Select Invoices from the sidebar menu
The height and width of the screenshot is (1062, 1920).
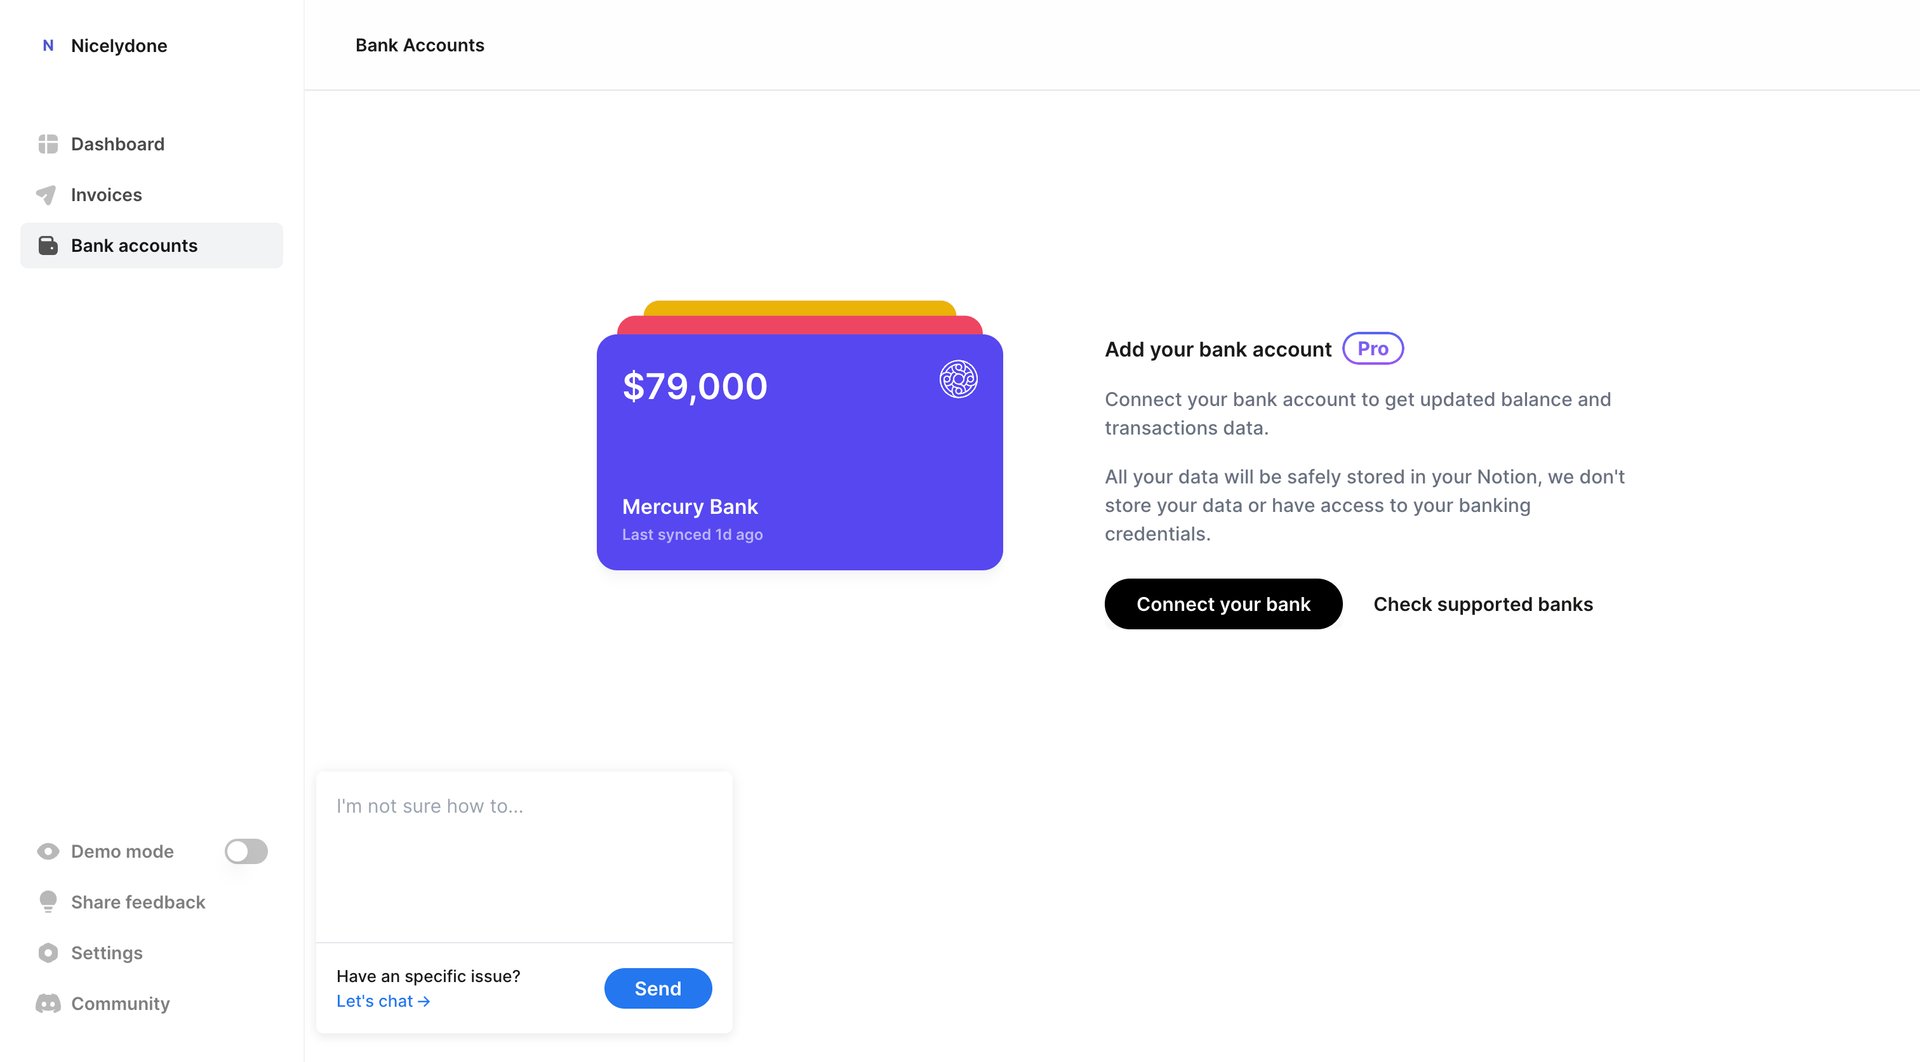point(106,195)
